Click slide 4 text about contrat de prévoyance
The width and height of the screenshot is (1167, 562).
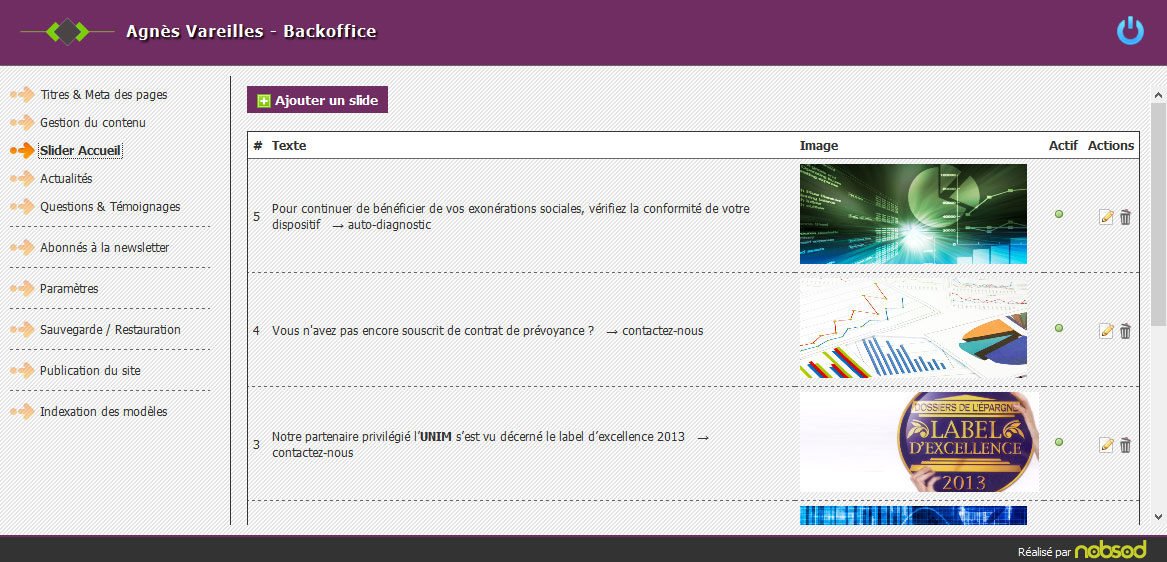(487, 331)
